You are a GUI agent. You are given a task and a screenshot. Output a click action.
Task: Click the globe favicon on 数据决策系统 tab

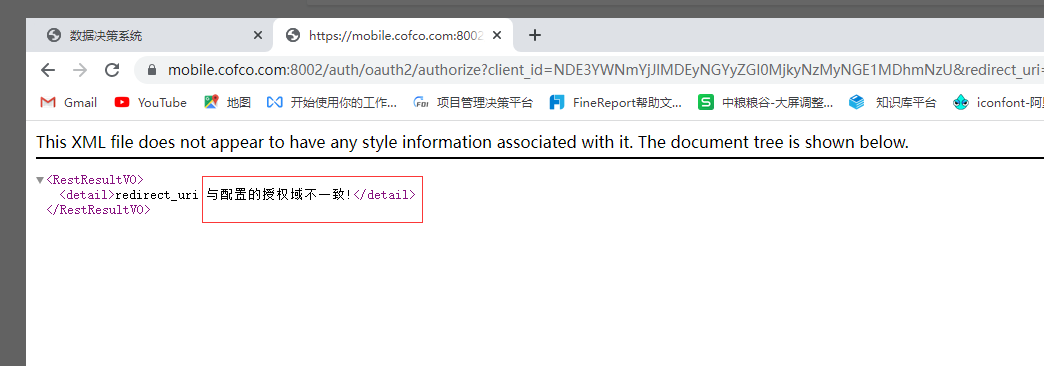tap(54, 35)
